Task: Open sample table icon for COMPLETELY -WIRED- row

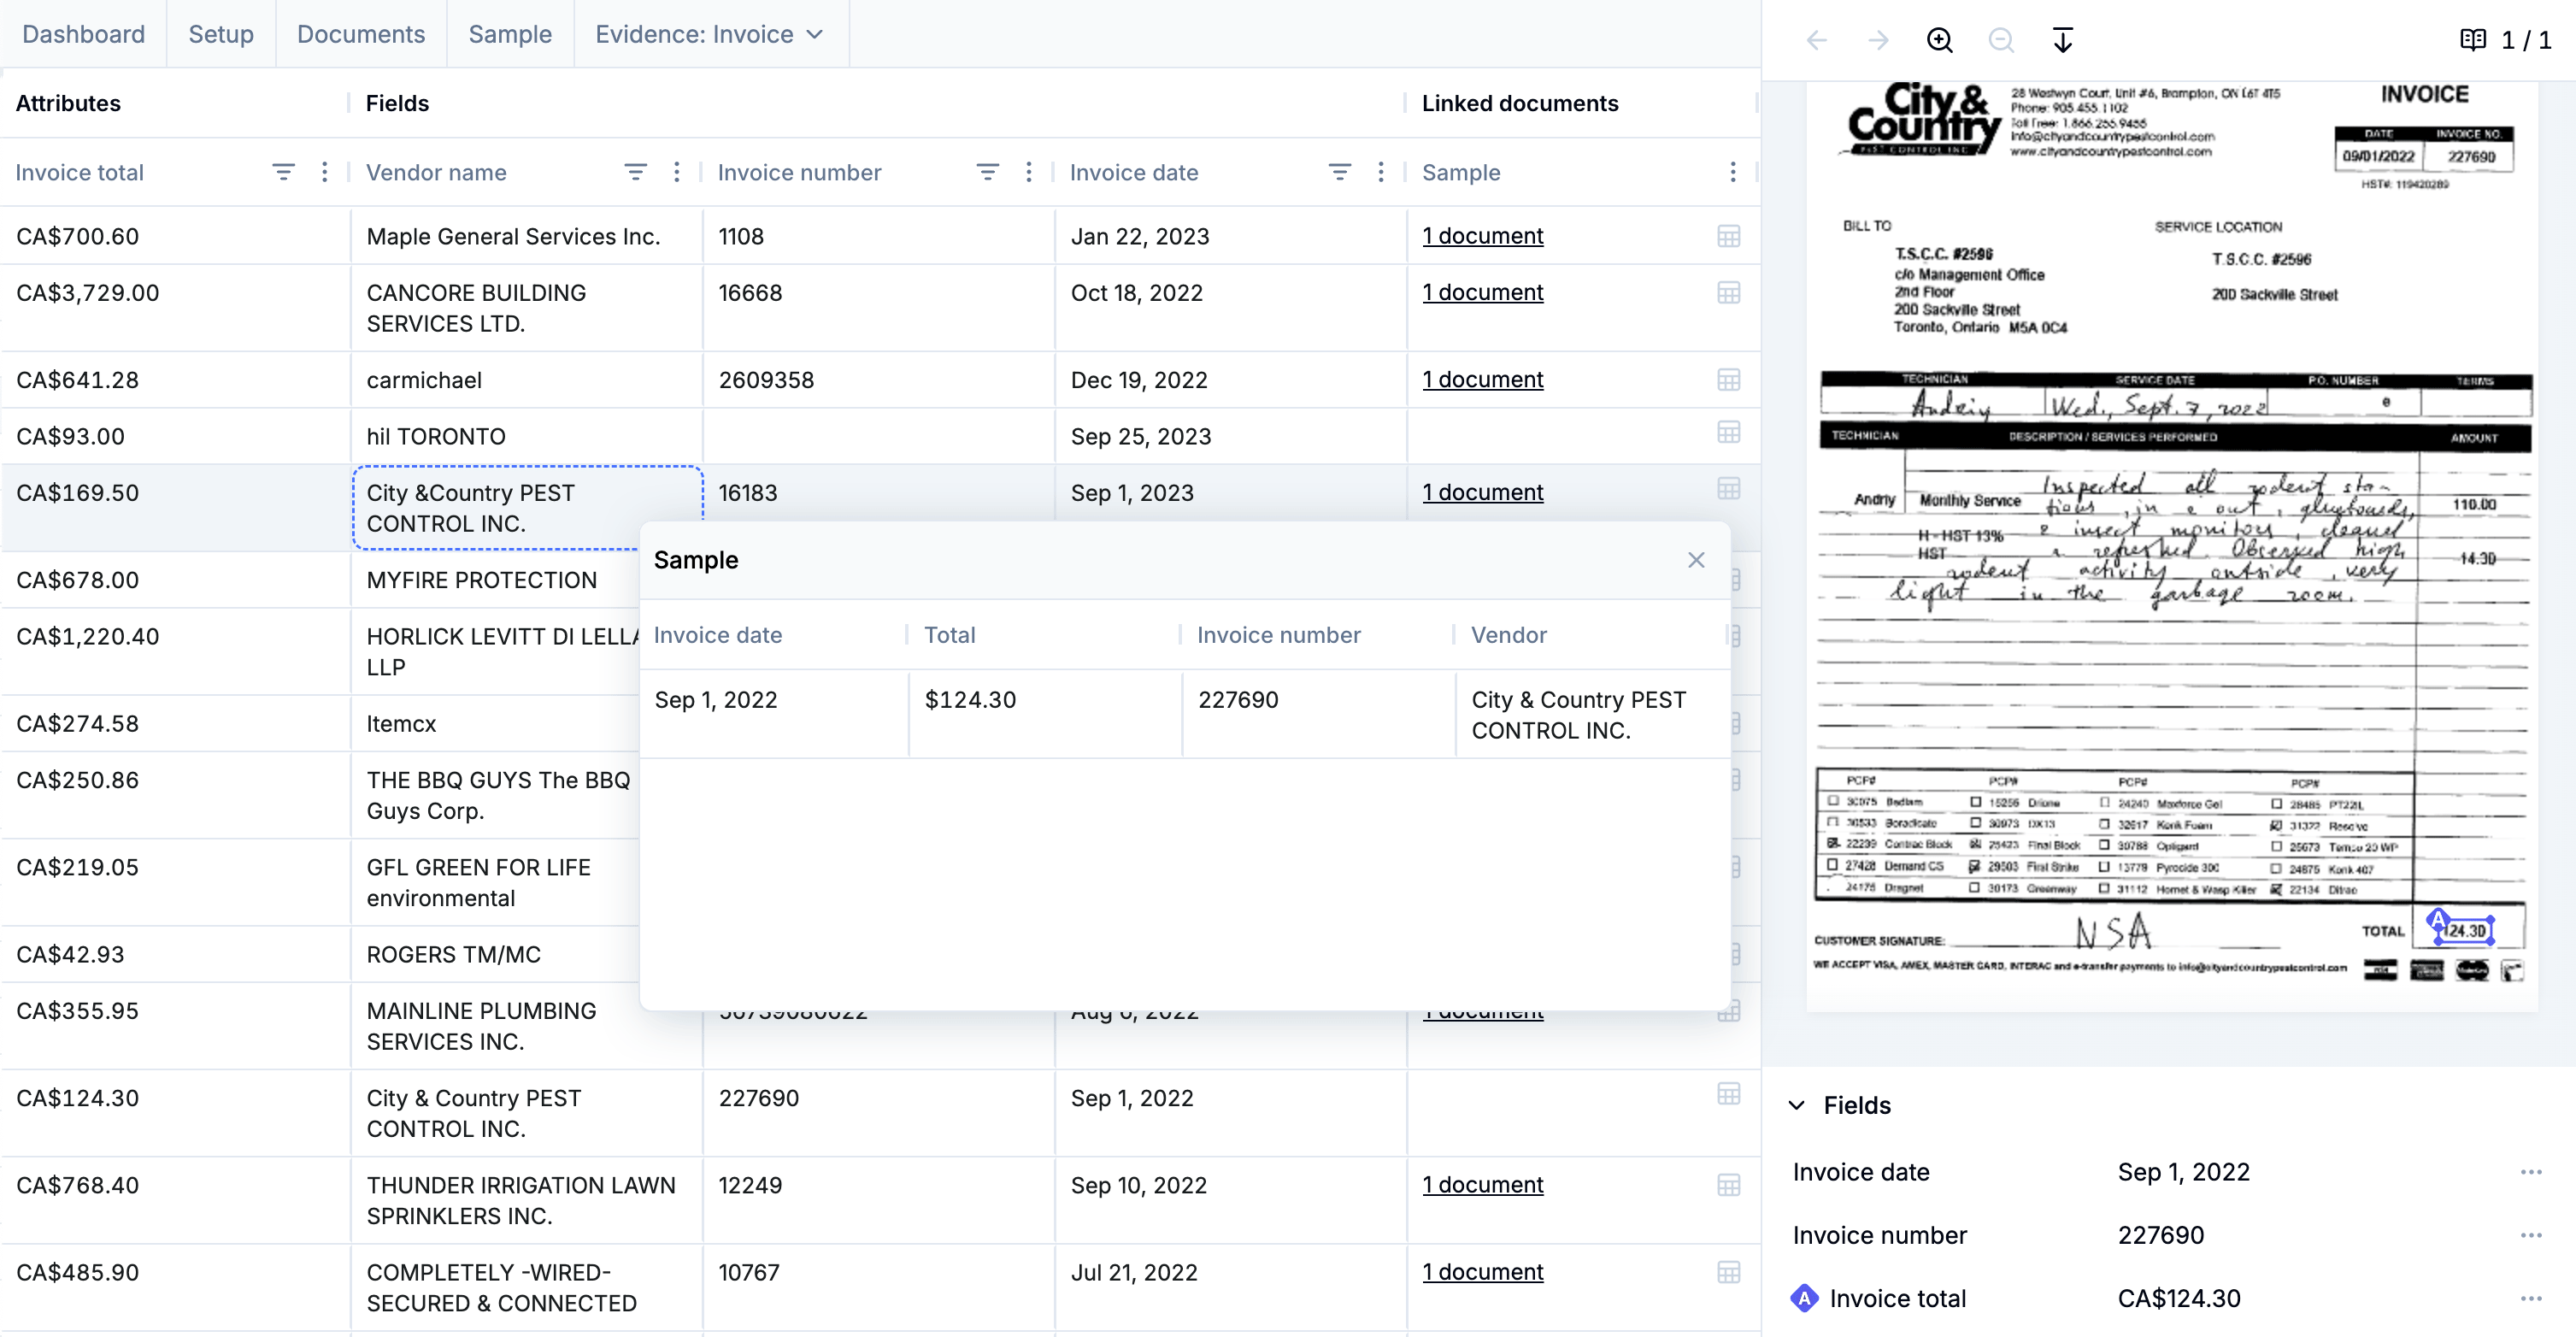Action: (x=1728, y=1272)
